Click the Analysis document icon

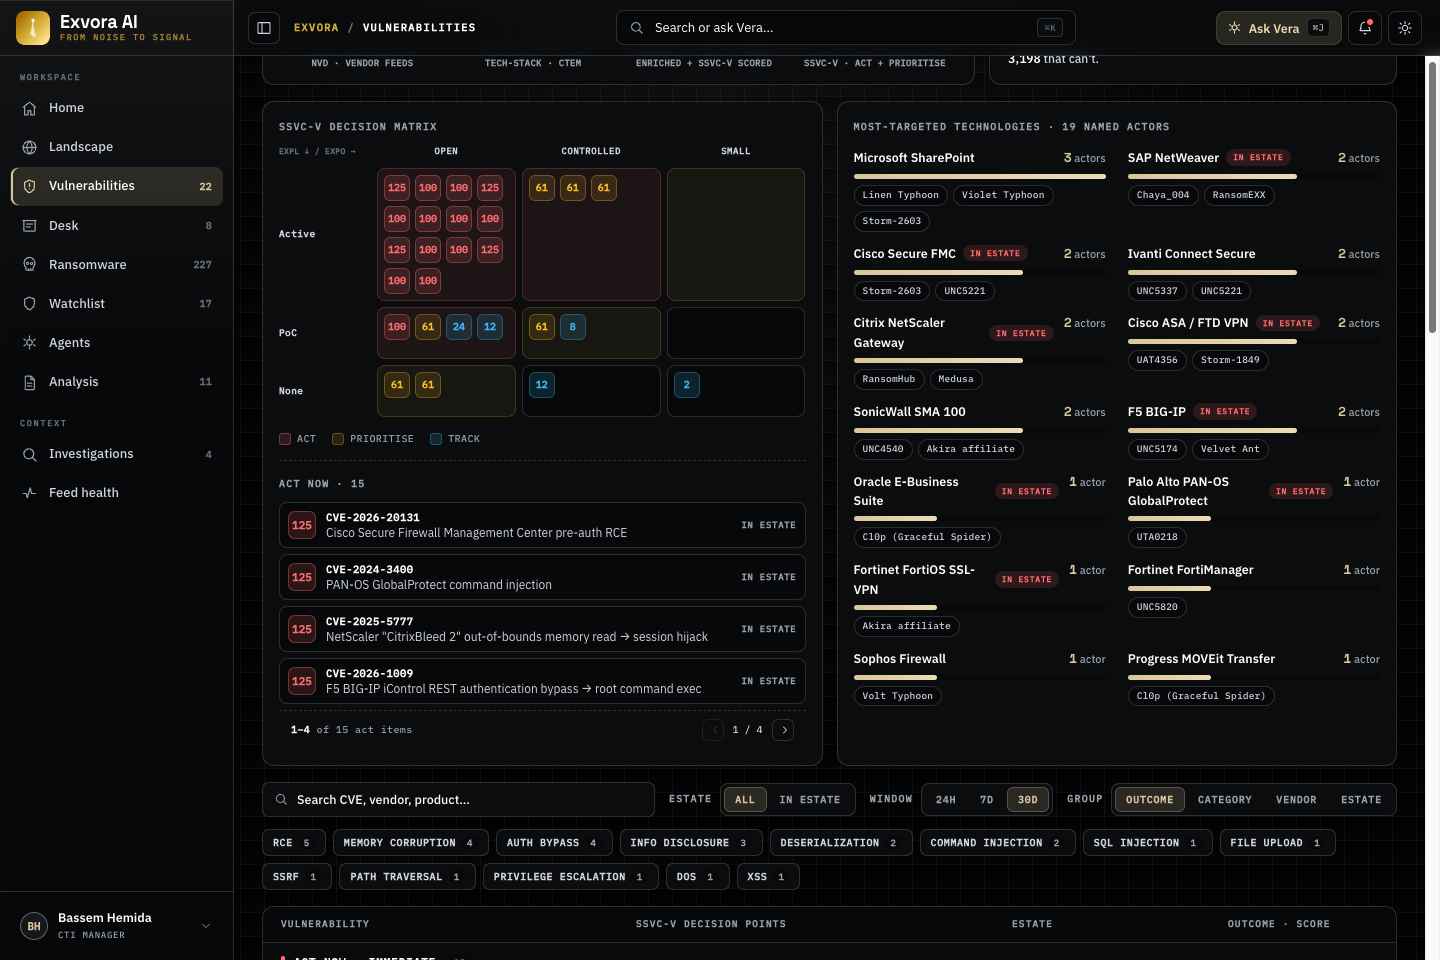30,382
